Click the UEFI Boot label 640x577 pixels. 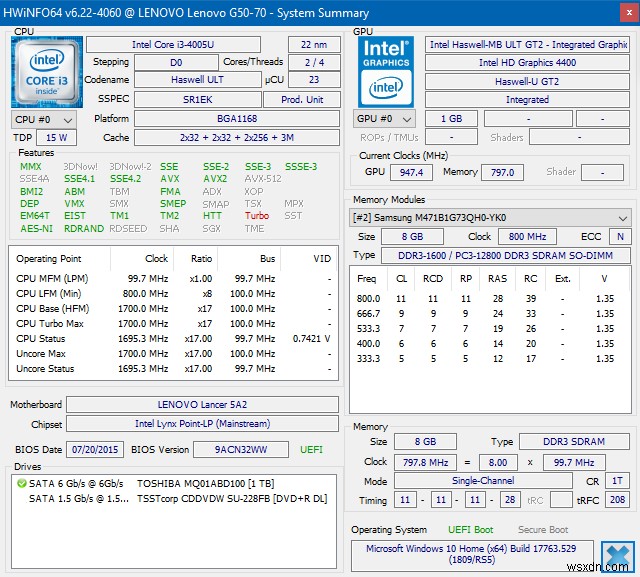(x=469, y=529)
